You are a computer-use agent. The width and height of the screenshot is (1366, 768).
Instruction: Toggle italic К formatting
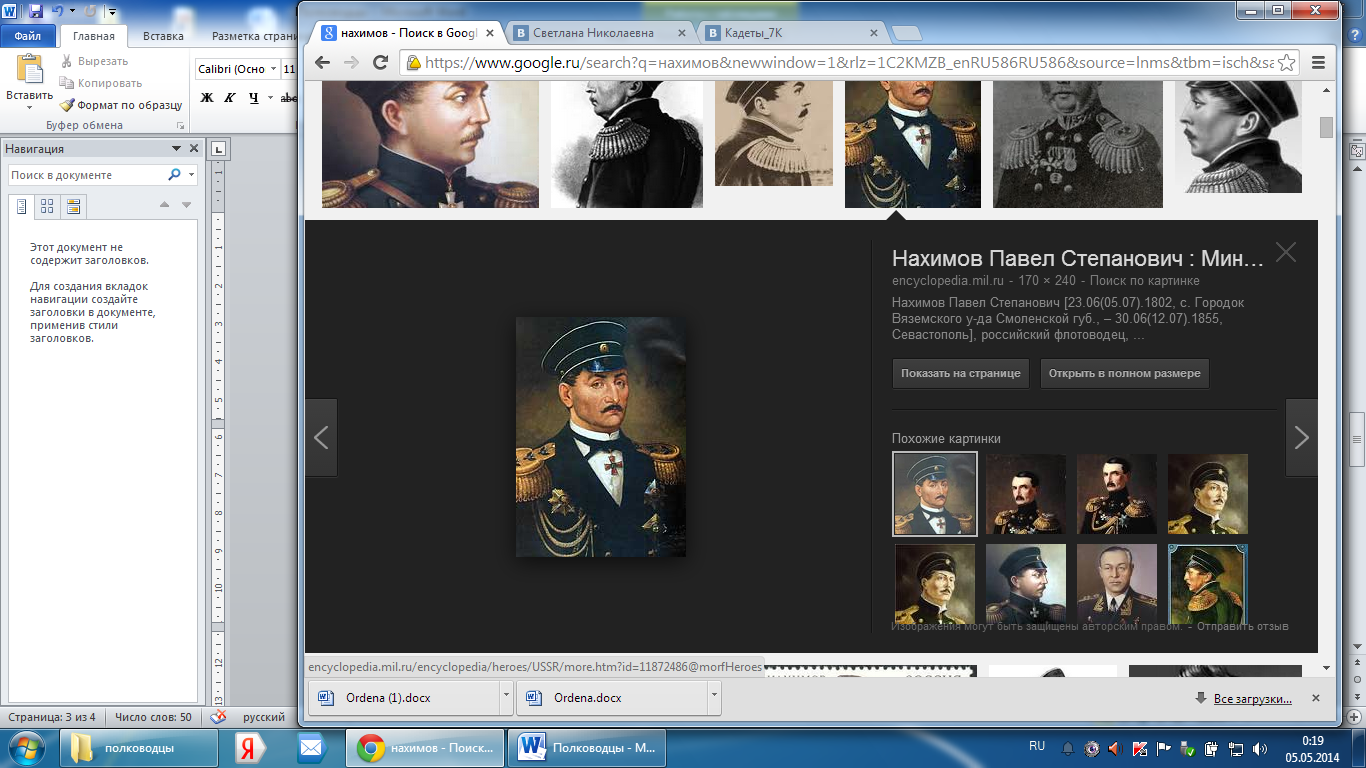230,97
